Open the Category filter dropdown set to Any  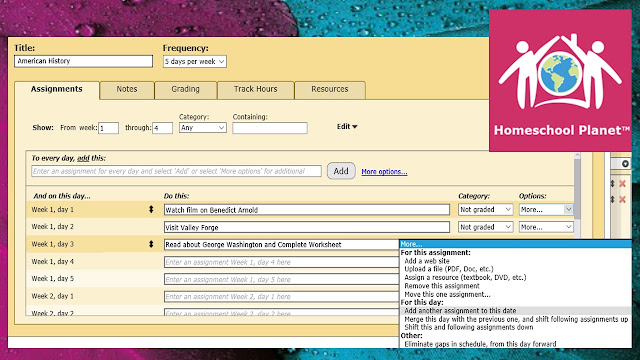[202, 128]
